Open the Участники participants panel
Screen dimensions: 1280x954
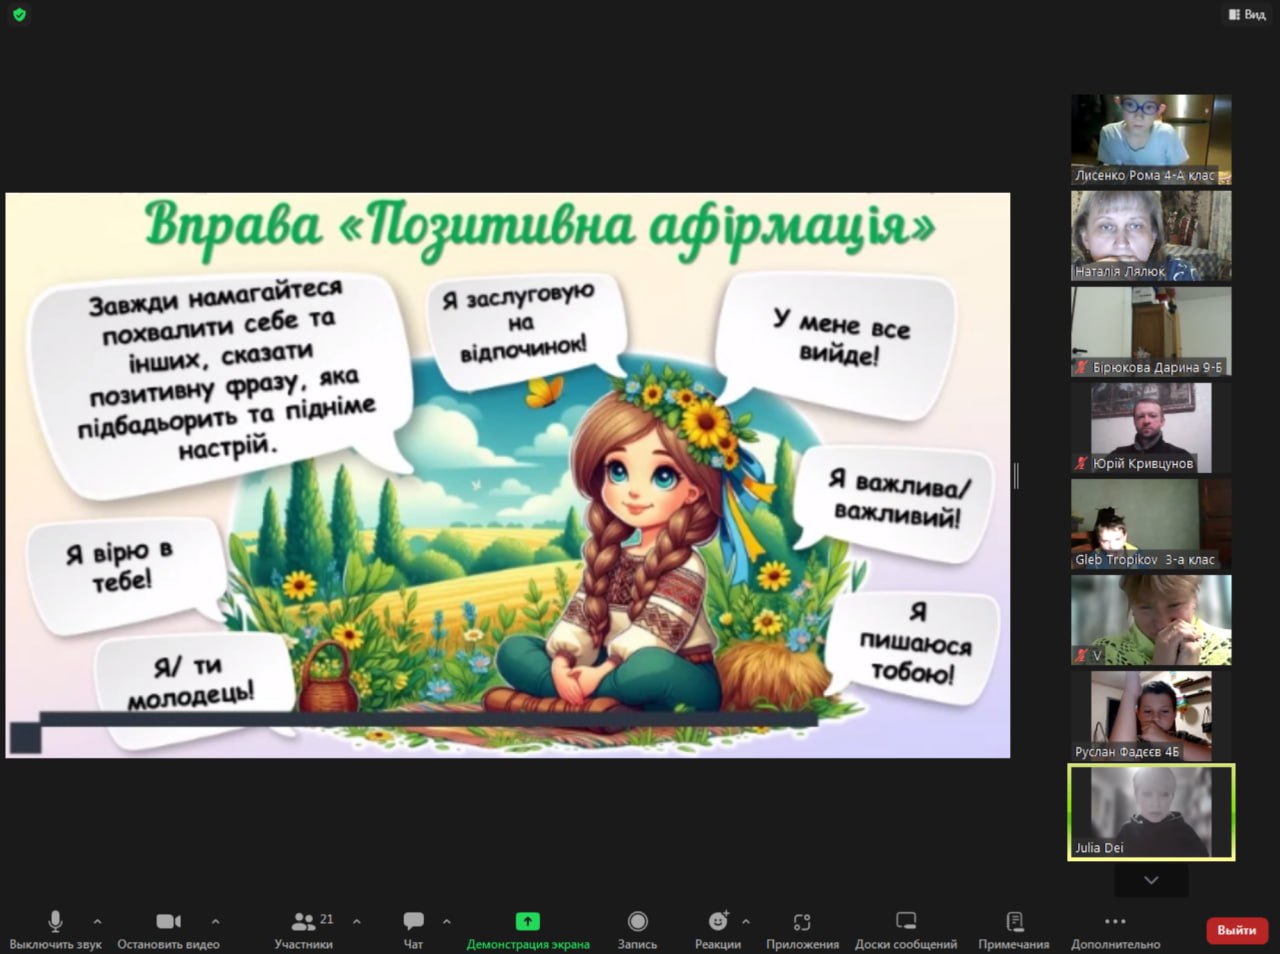[x=303, y=921]
